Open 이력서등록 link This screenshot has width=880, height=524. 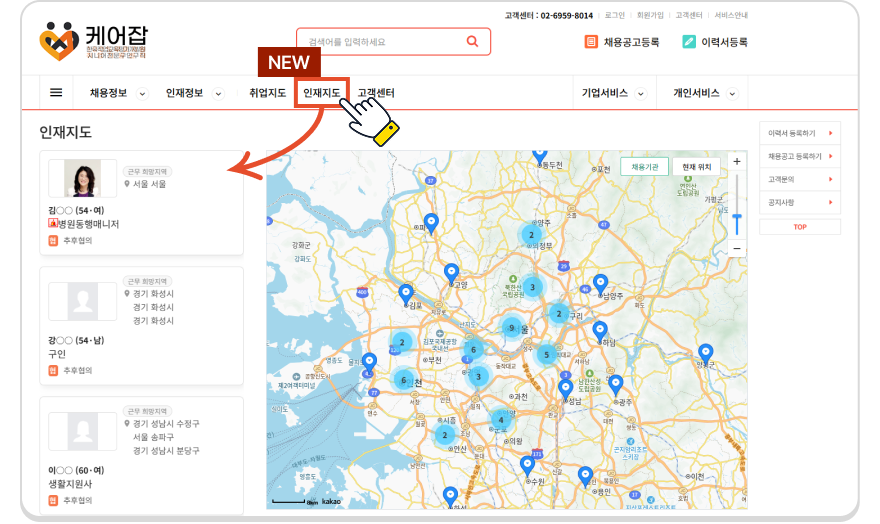click(724, 42)
